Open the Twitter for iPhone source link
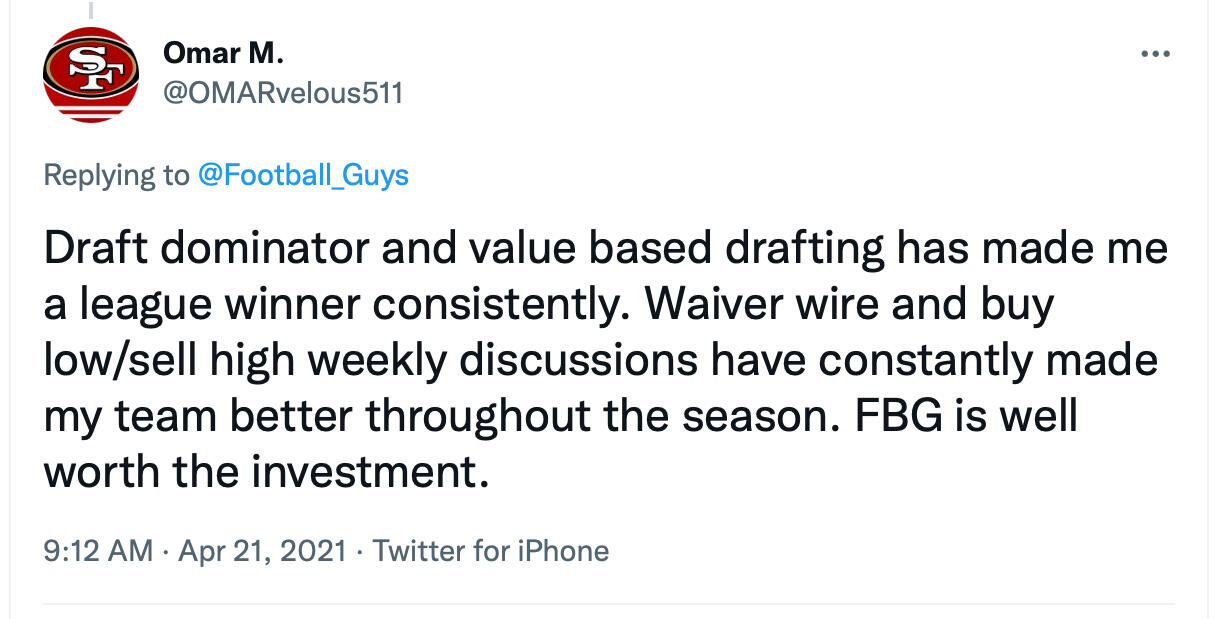Screen dimensions: 1228x619 click(x=490, y=550)
